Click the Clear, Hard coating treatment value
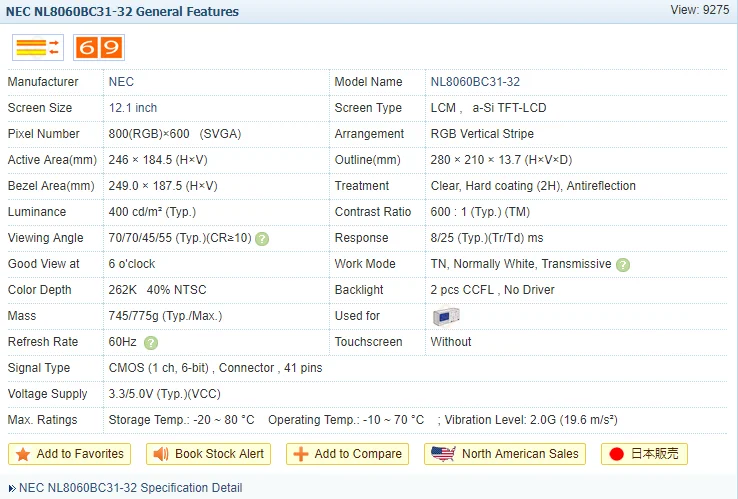The height and width of the screenshot is (499, 738). pos(533,186)
